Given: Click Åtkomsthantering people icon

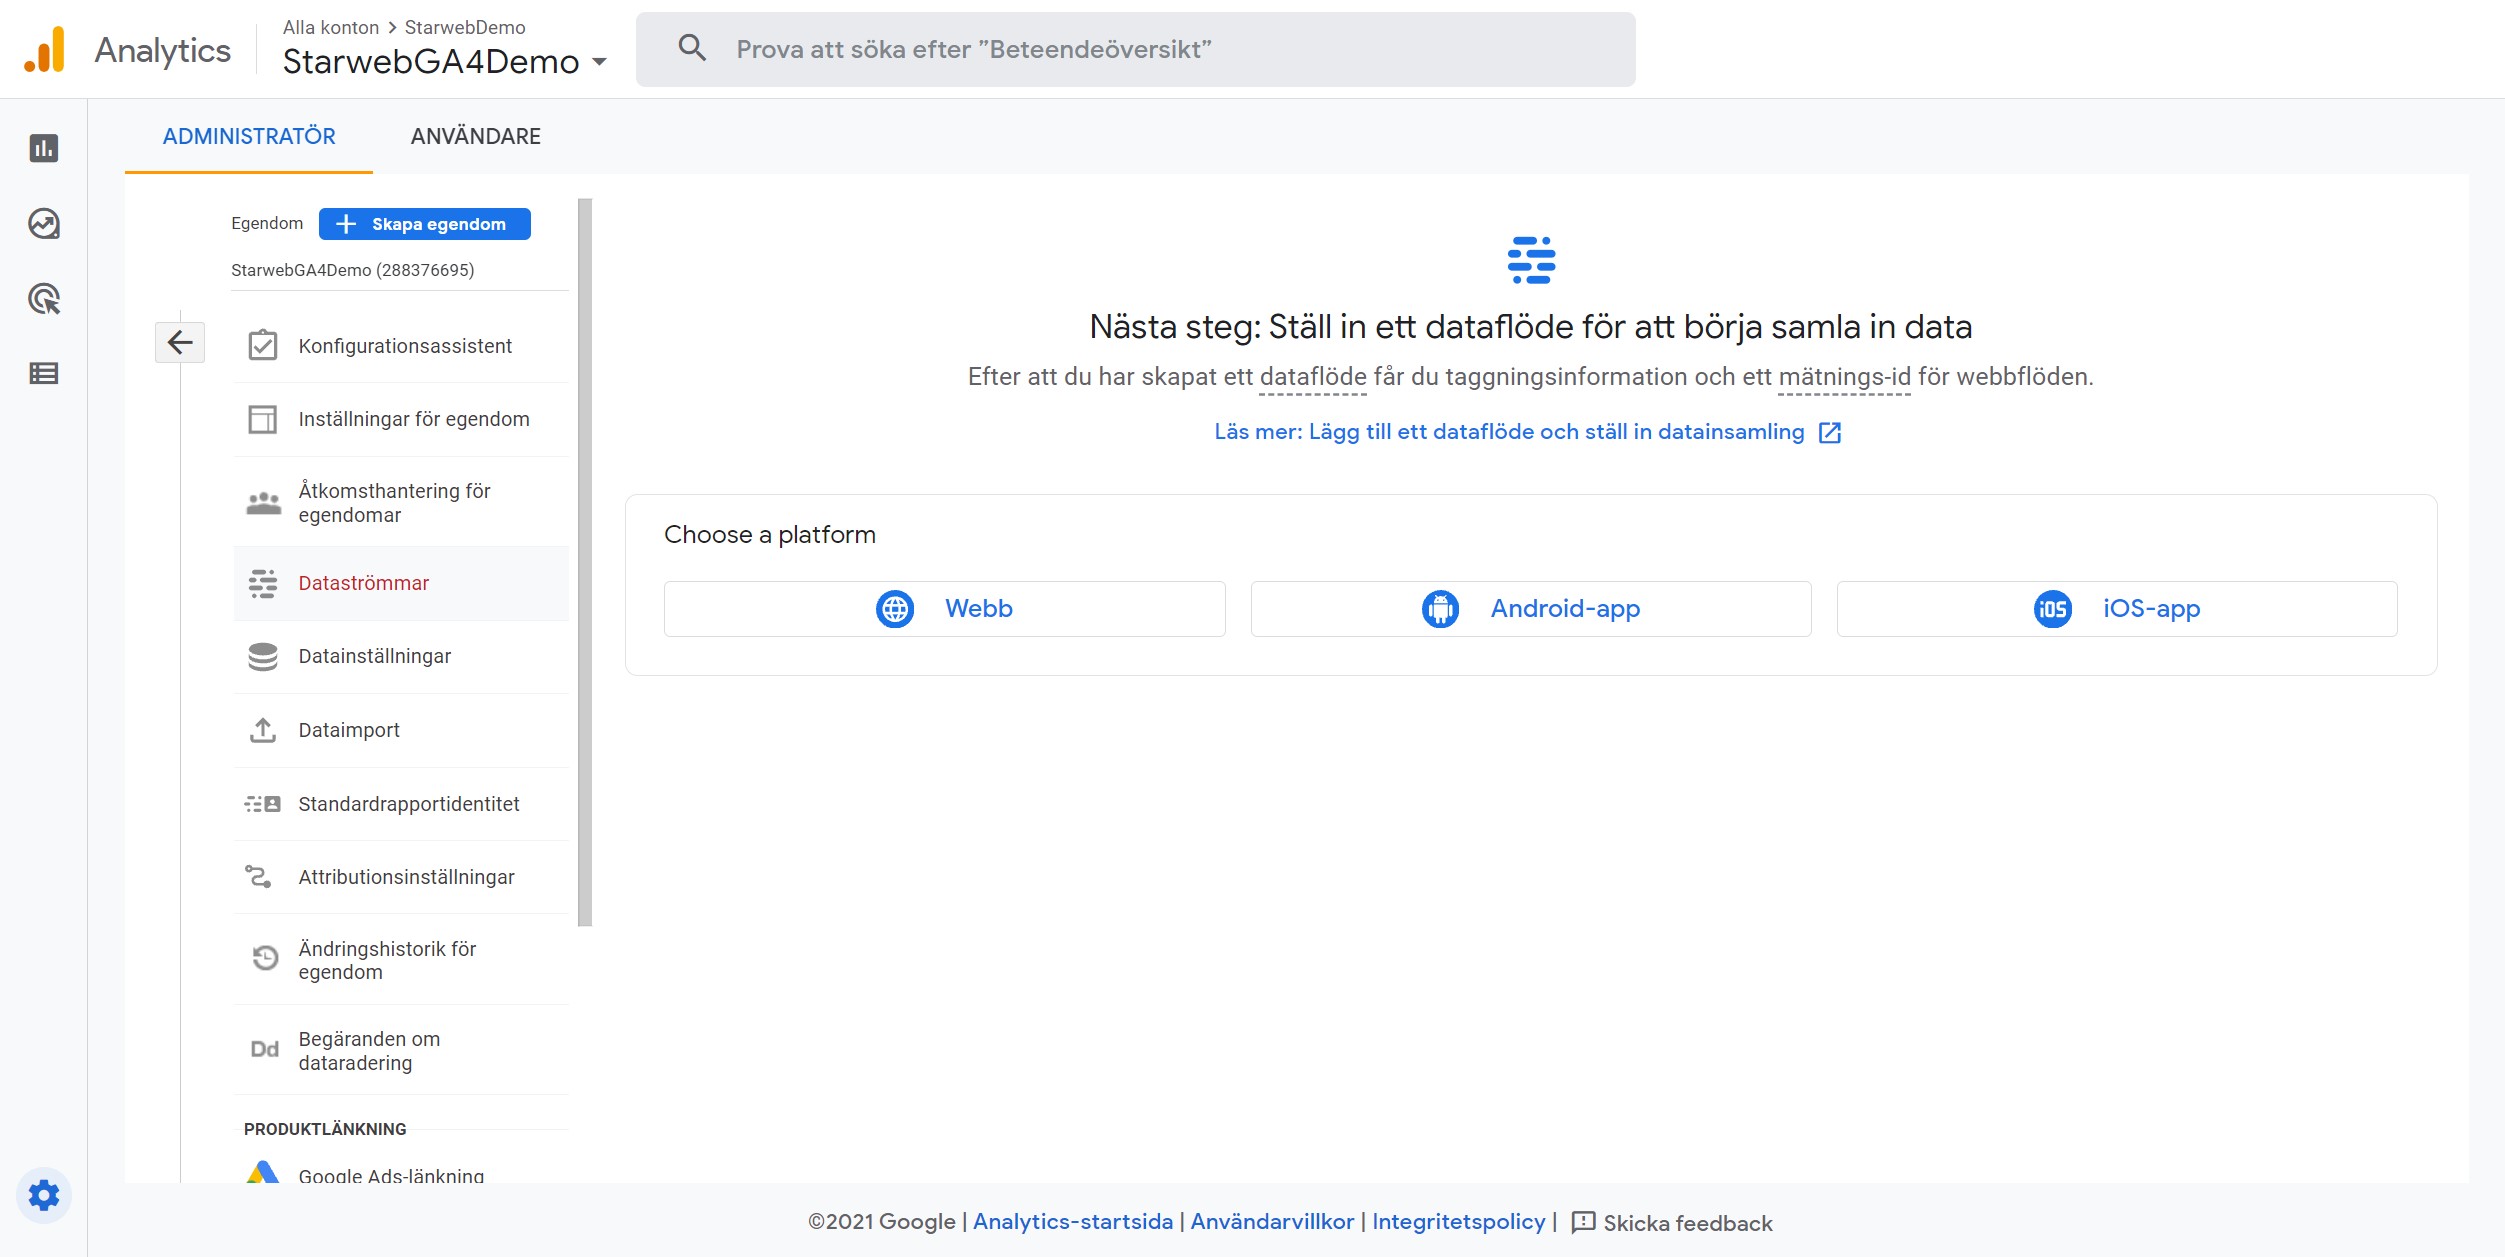Looking at the screenshot, I should coord(263,503).
